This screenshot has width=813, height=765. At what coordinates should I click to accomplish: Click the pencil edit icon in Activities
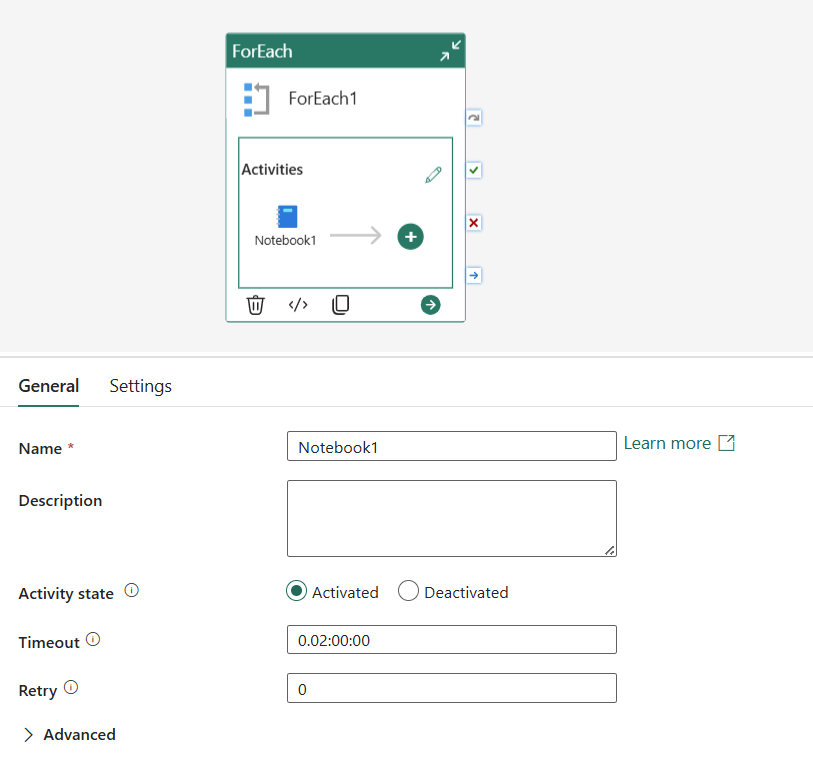click(433, 175)
